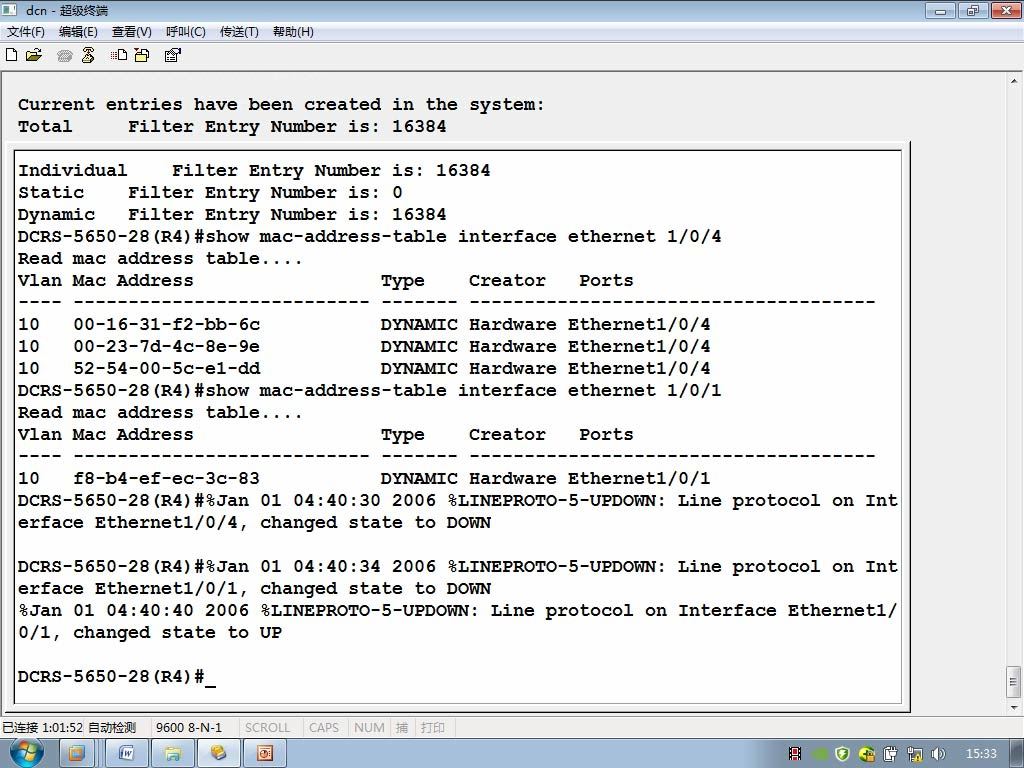The image size is (1024, 768).
Task: Click the 9600 8-N-1 status entry
Action: click(189, 728)
